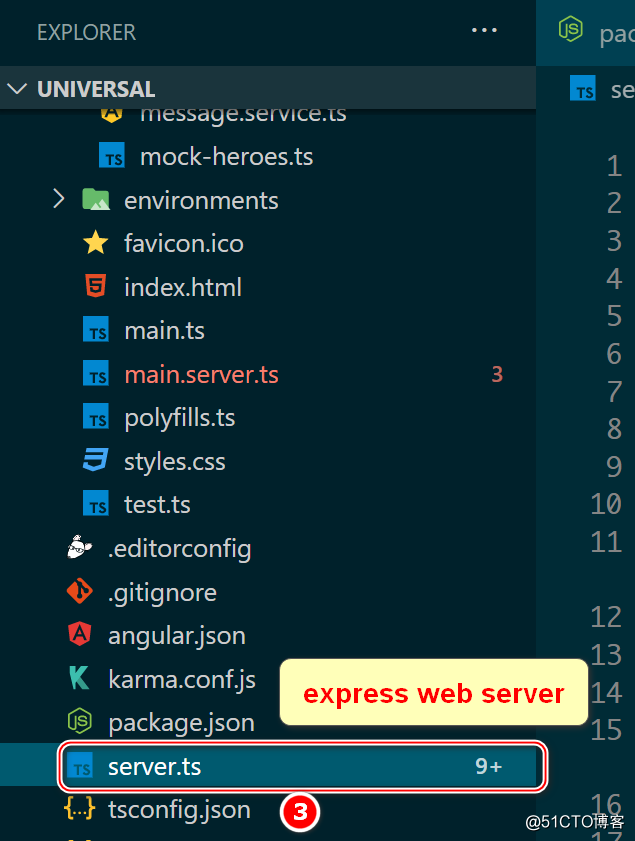This screenshot has height=841, width=635.
Task: Collapse the UNIVERSAL root folder section
Action: pos(18,89)
